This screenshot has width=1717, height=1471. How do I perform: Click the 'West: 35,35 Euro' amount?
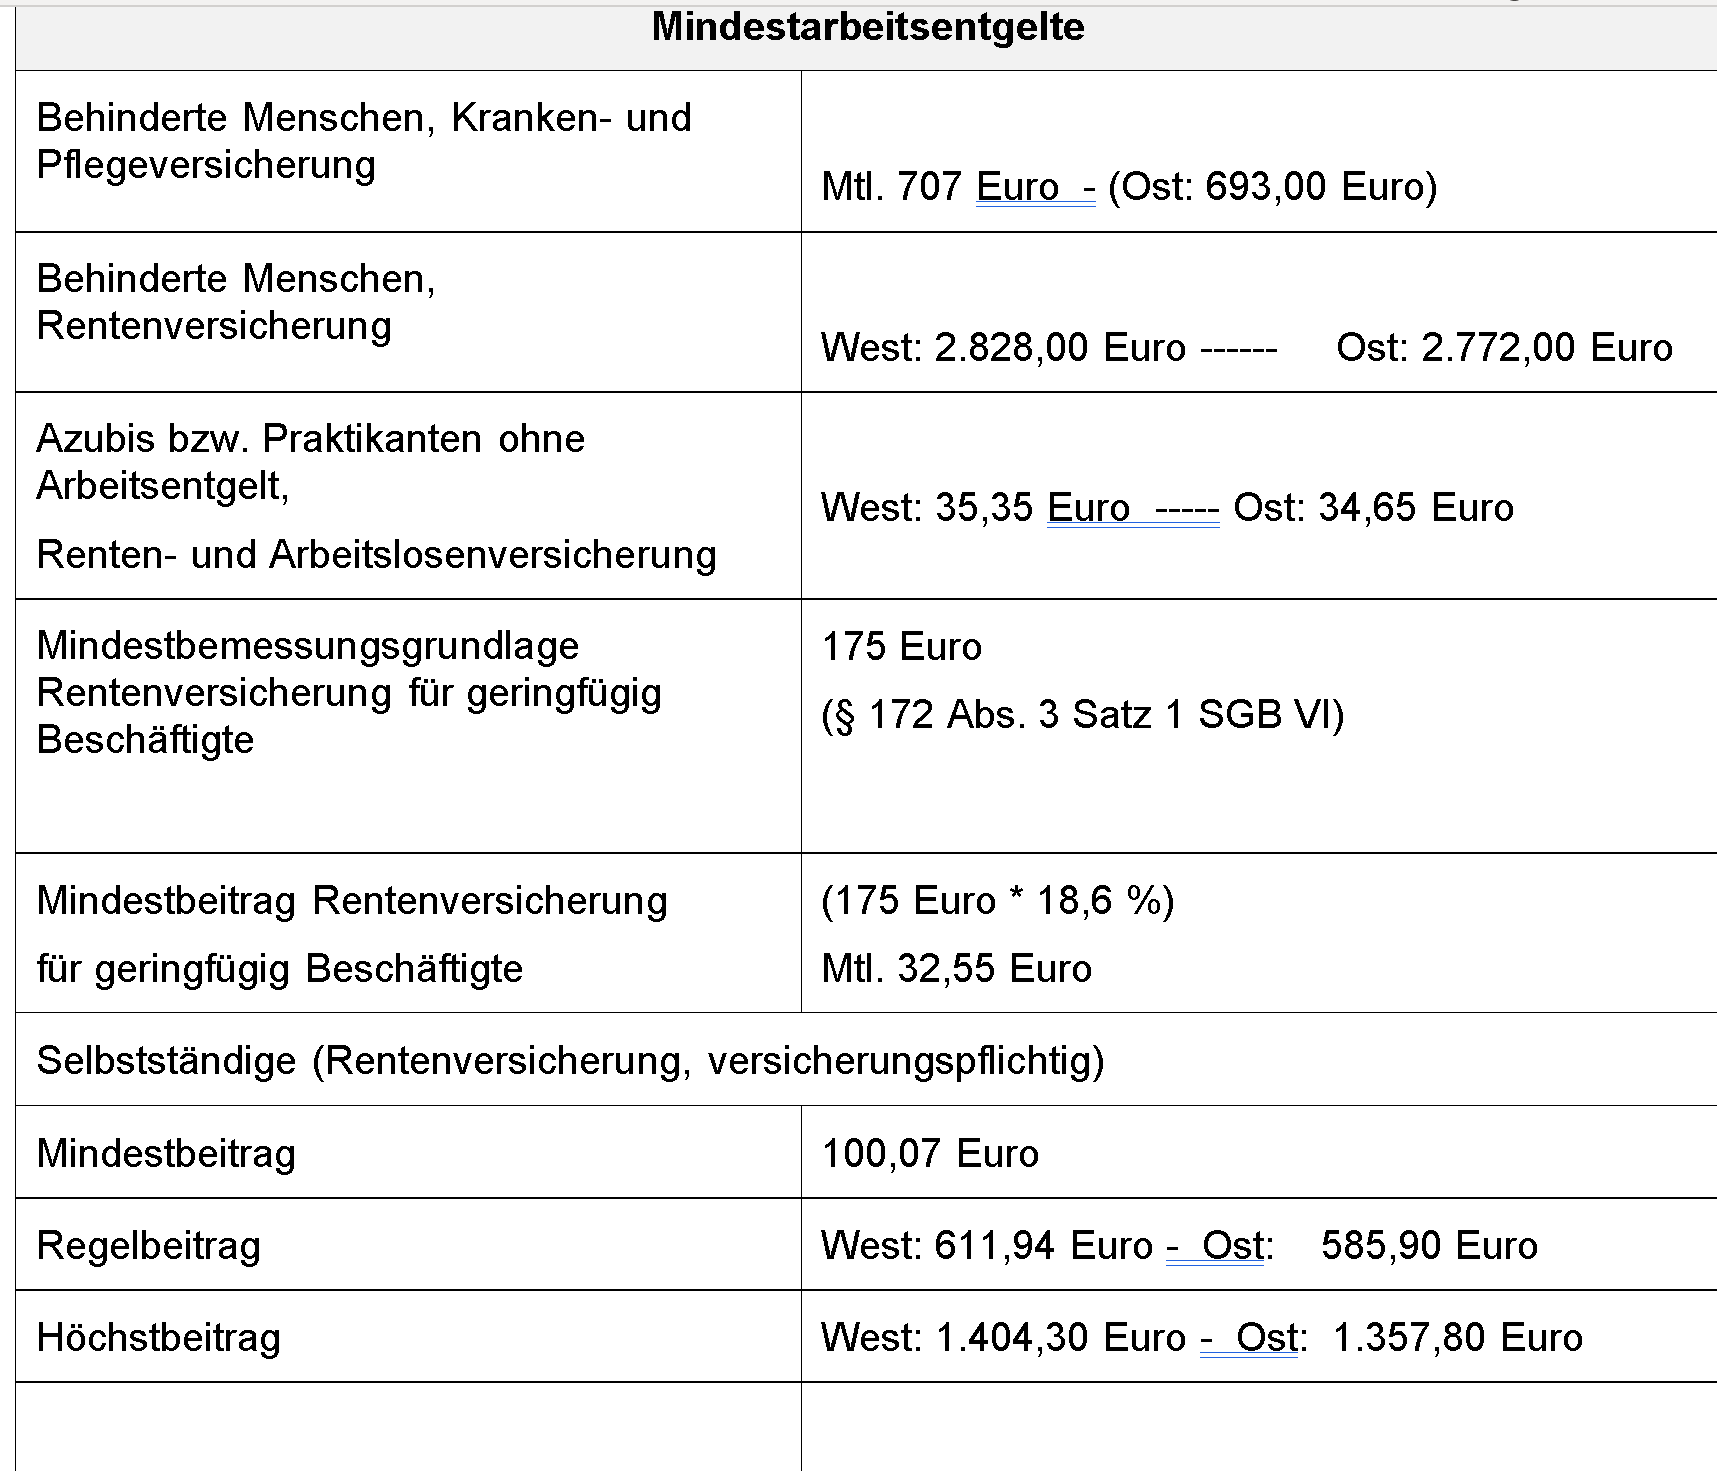point(975,508)
